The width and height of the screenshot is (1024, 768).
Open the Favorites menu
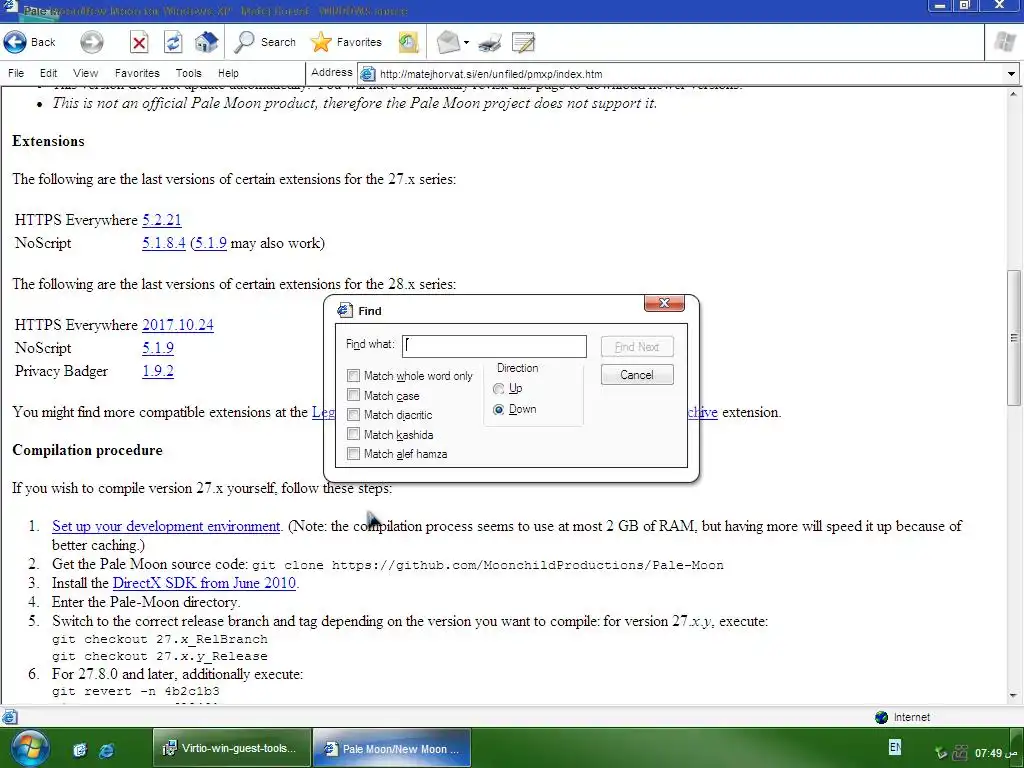pyautogui.click(x=137, y=73)
